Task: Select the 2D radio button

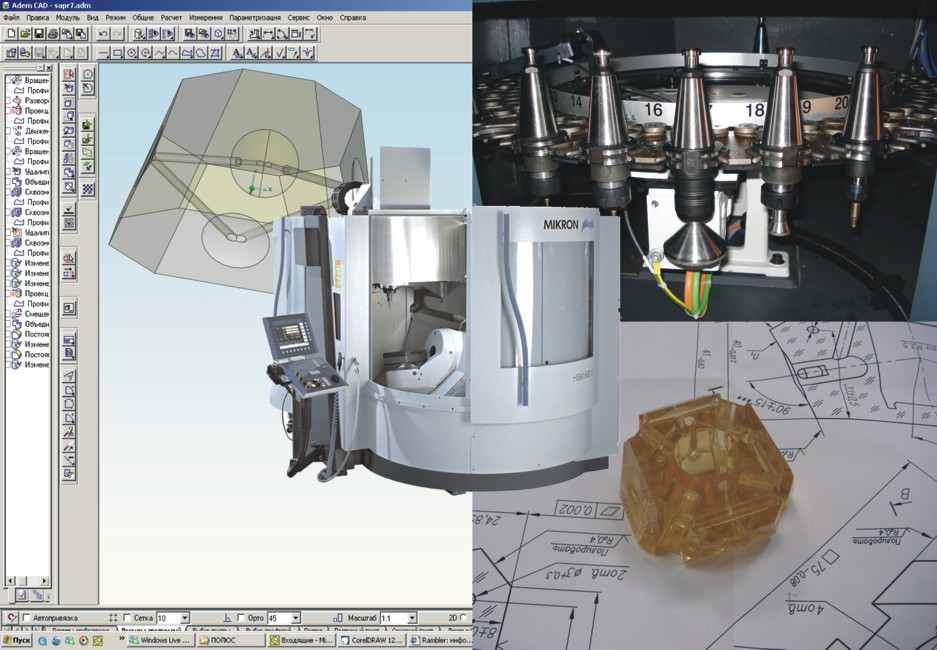Action: tap(464, 618)
